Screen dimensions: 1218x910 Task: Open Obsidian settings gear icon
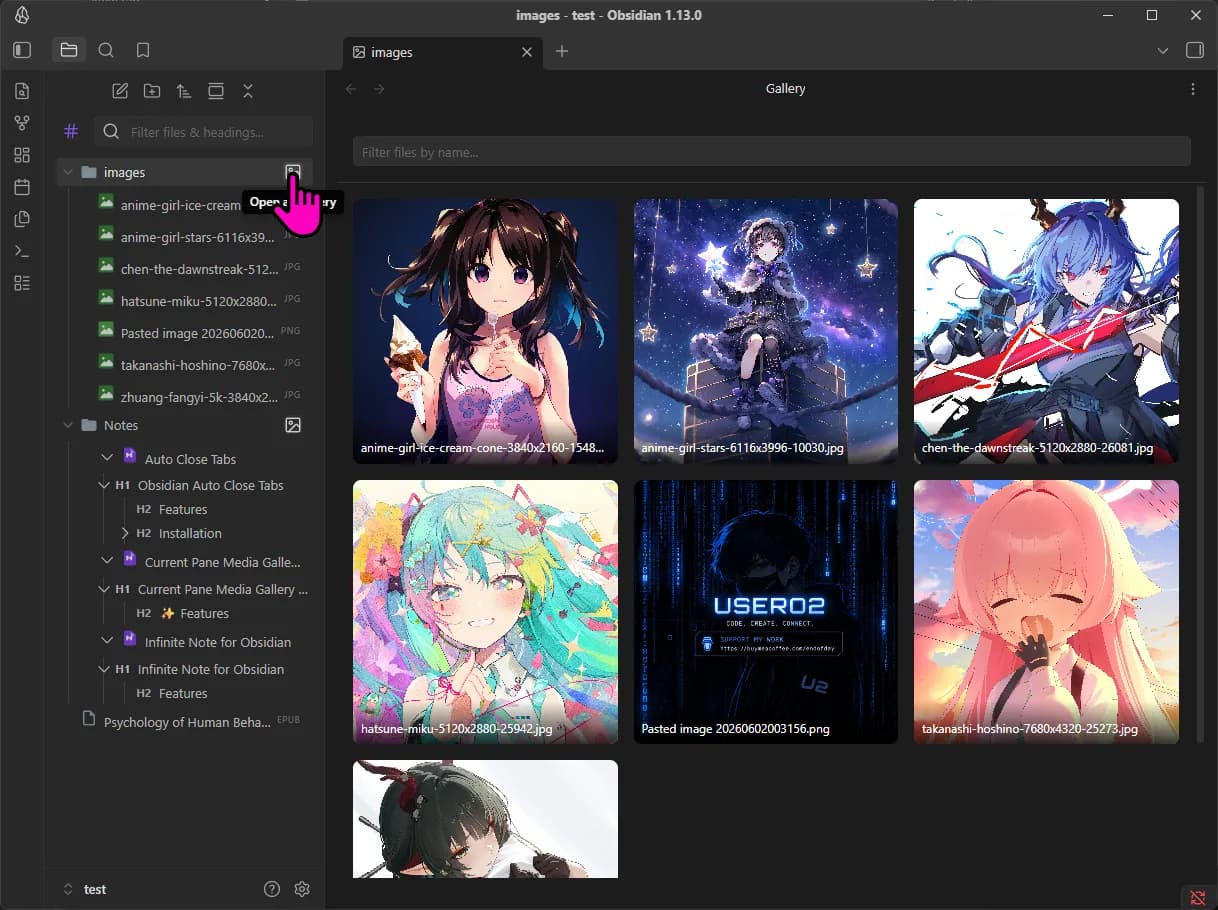coord(303,889)
